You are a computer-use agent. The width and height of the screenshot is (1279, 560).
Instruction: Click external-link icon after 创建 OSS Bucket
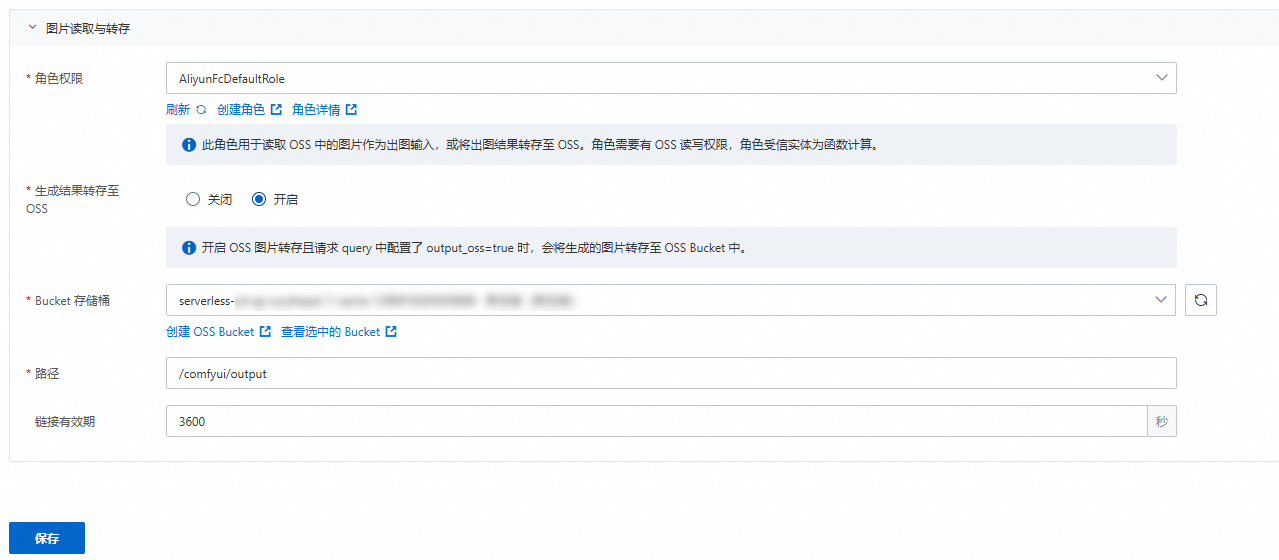coord(265,332)
